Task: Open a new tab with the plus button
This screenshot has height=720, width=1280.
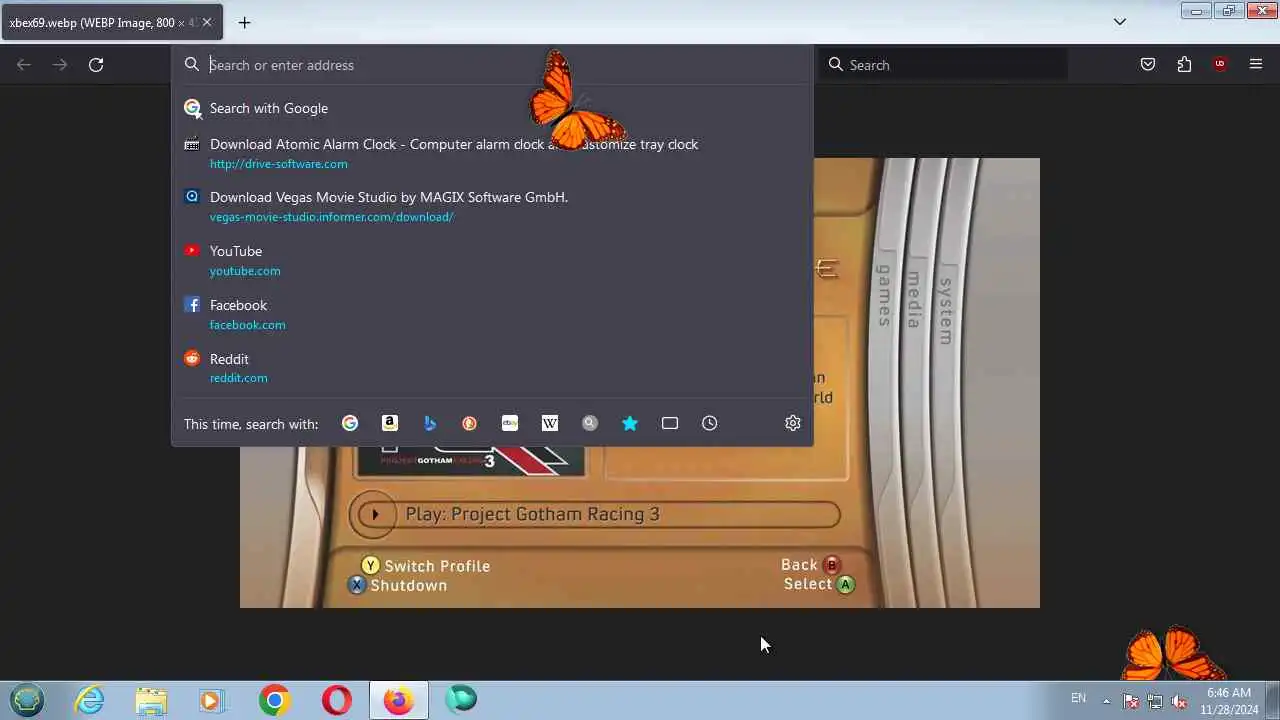Action: pyautogui.click(x=244, y=22)
